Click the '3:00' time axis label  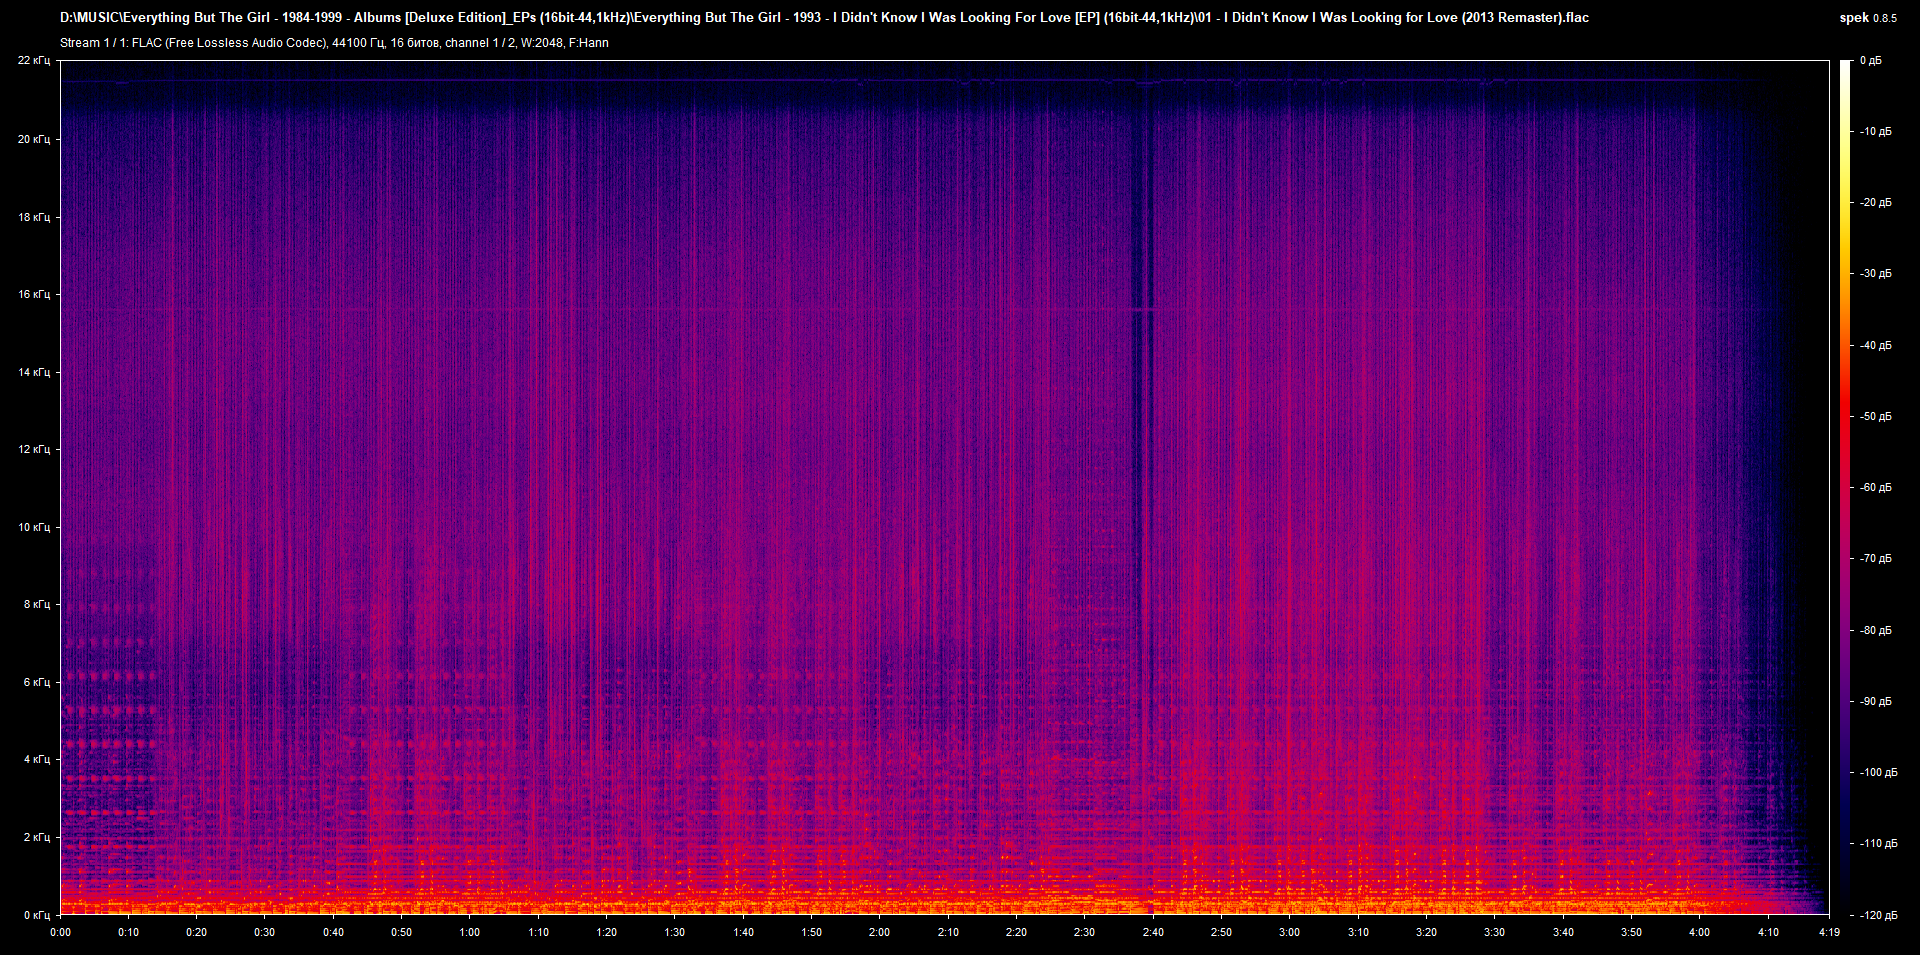[1290, 932]
